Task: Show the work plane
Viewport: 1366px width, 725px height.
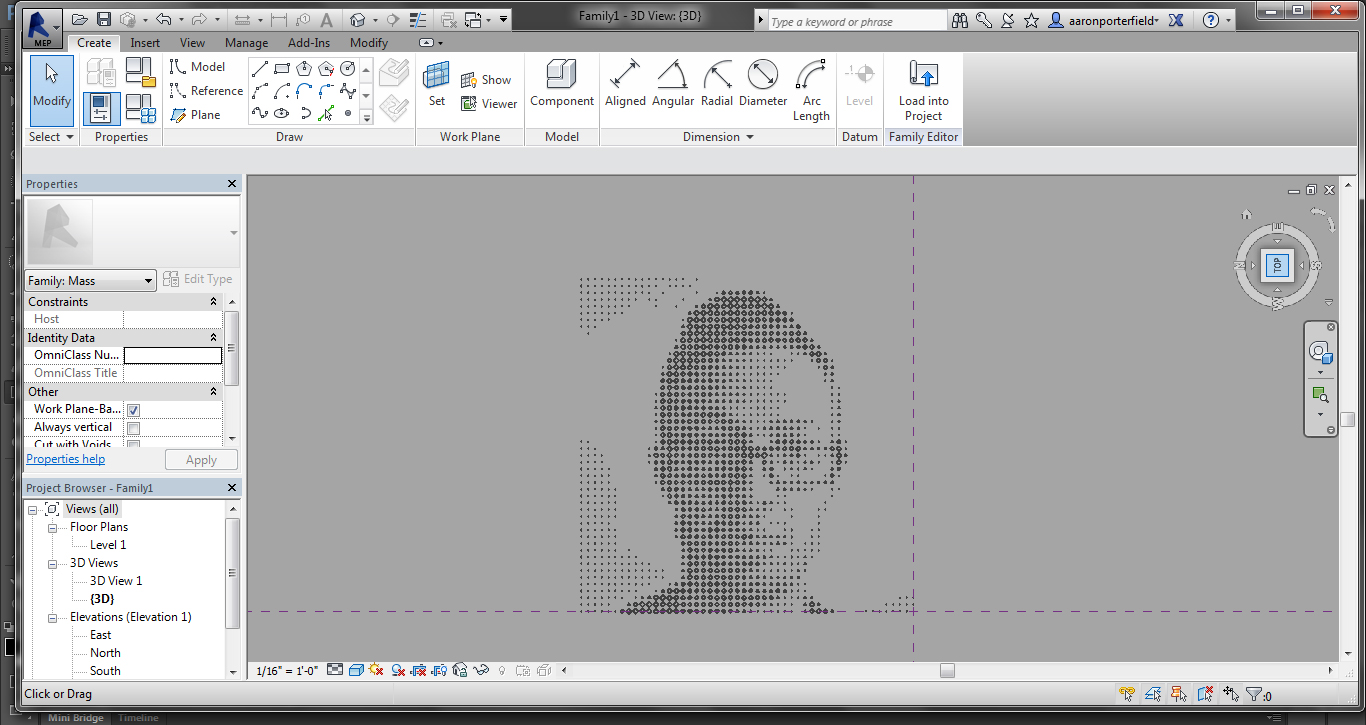Action: click(x=486, y=80)
